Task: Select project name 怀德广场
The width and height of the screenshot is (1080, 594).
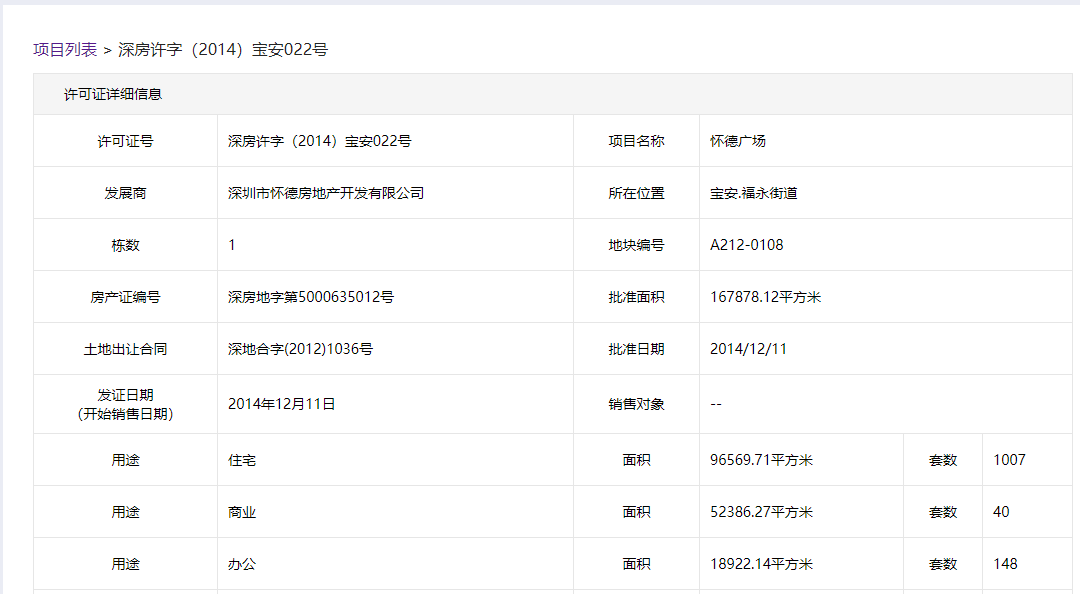Action: [738, 141]
